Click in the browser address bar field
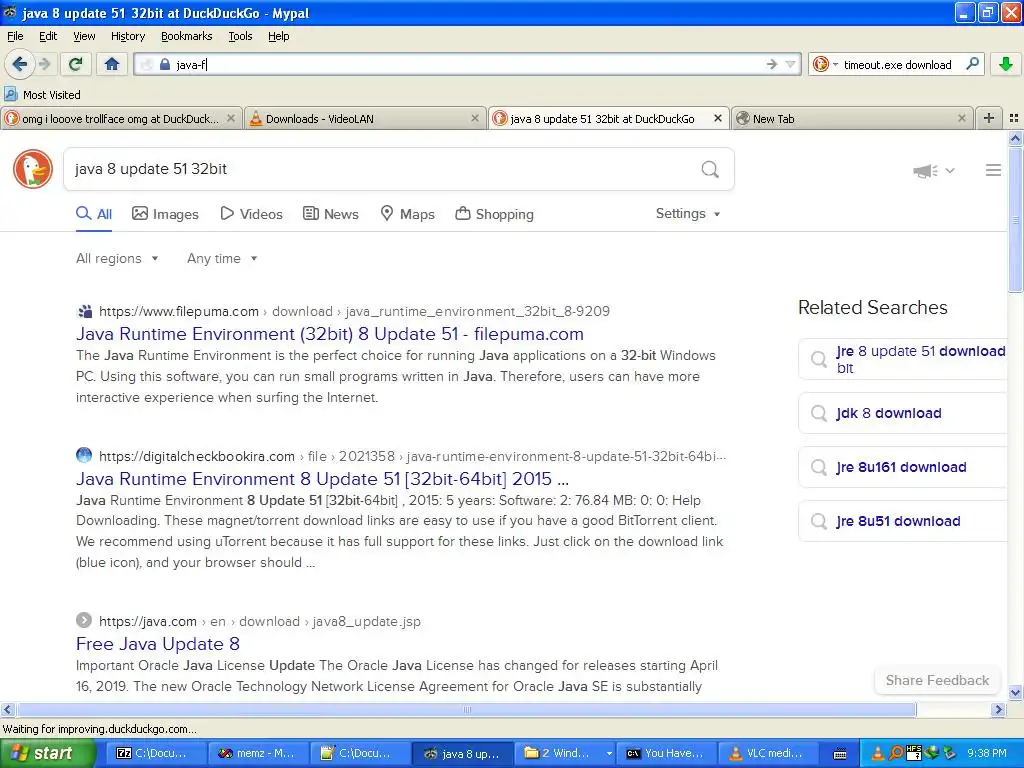1024x768 pixels. coord(467,64)
